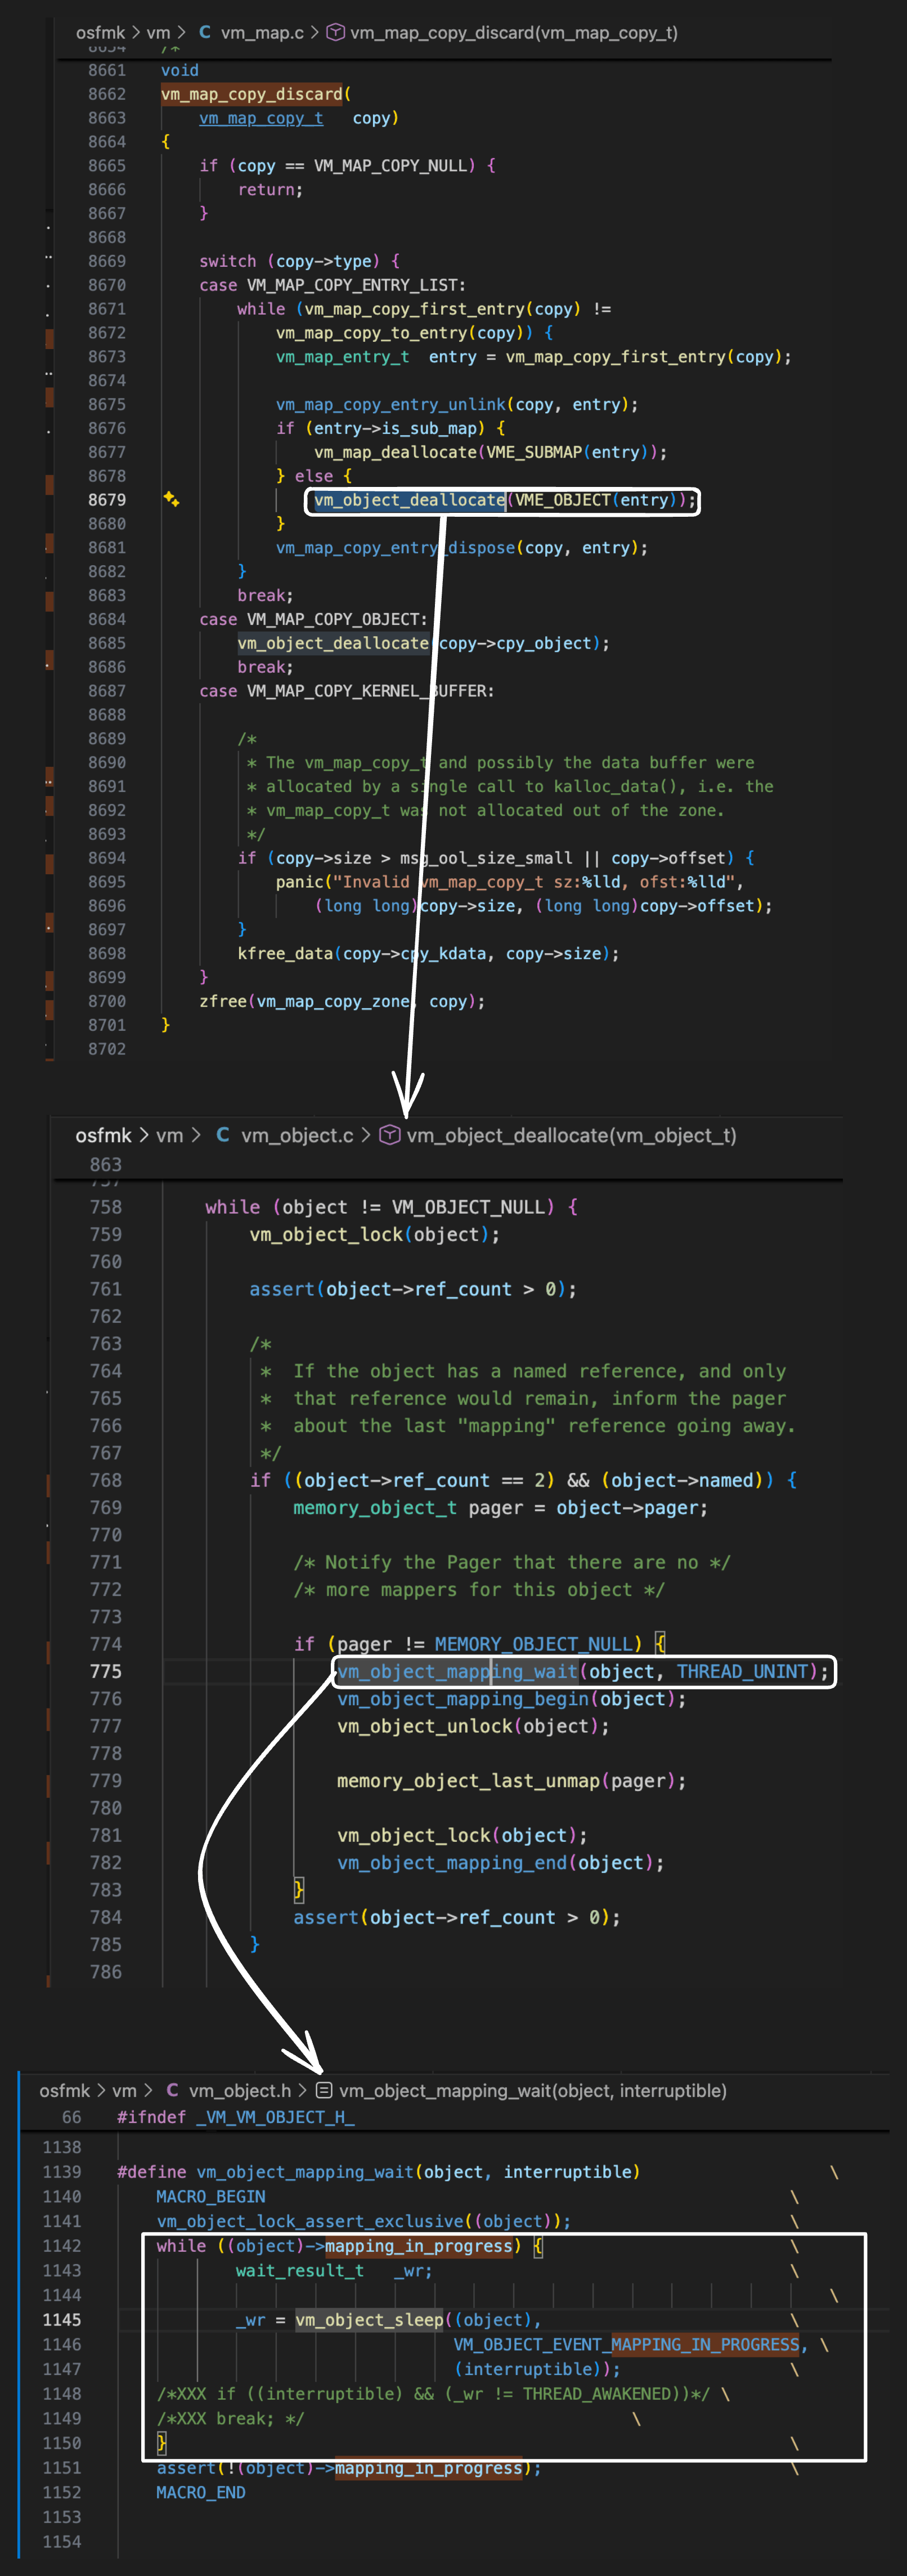Click zfree call on line 8700

(x=223, y=1001)
